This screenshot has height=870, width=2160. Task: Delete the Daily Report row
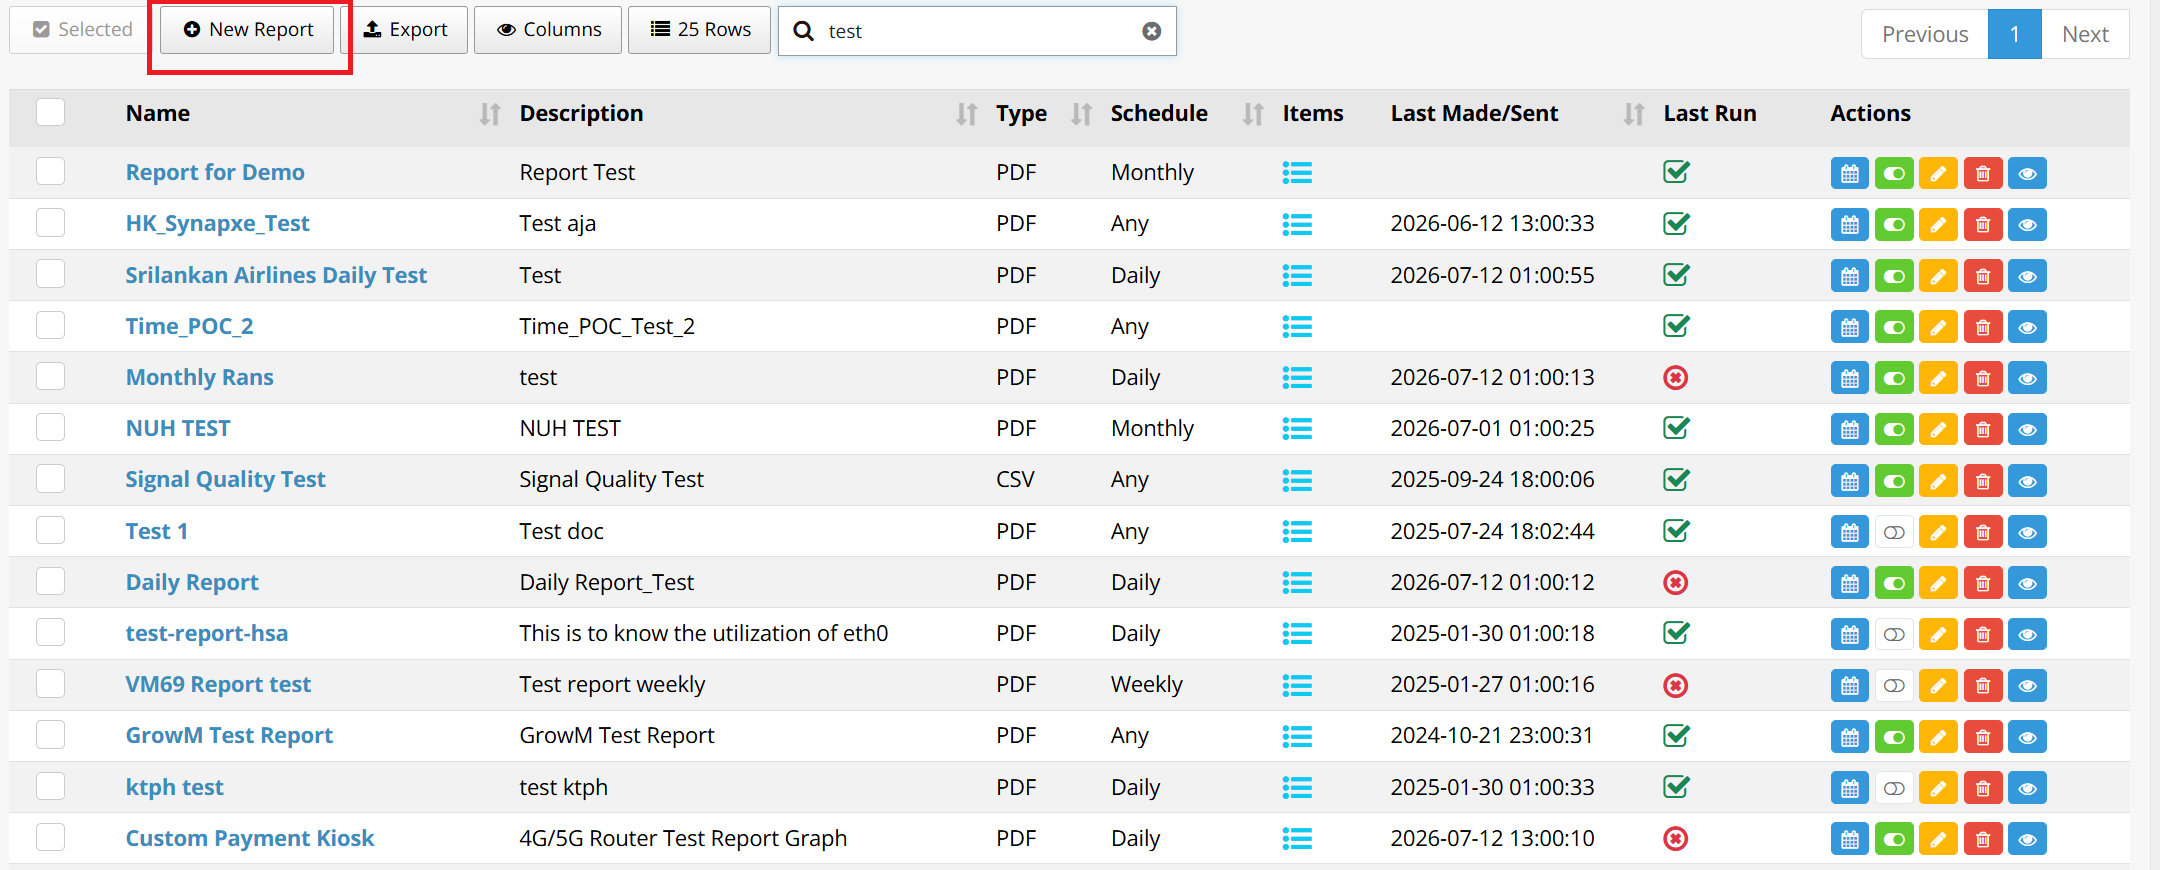(1983, 583)
